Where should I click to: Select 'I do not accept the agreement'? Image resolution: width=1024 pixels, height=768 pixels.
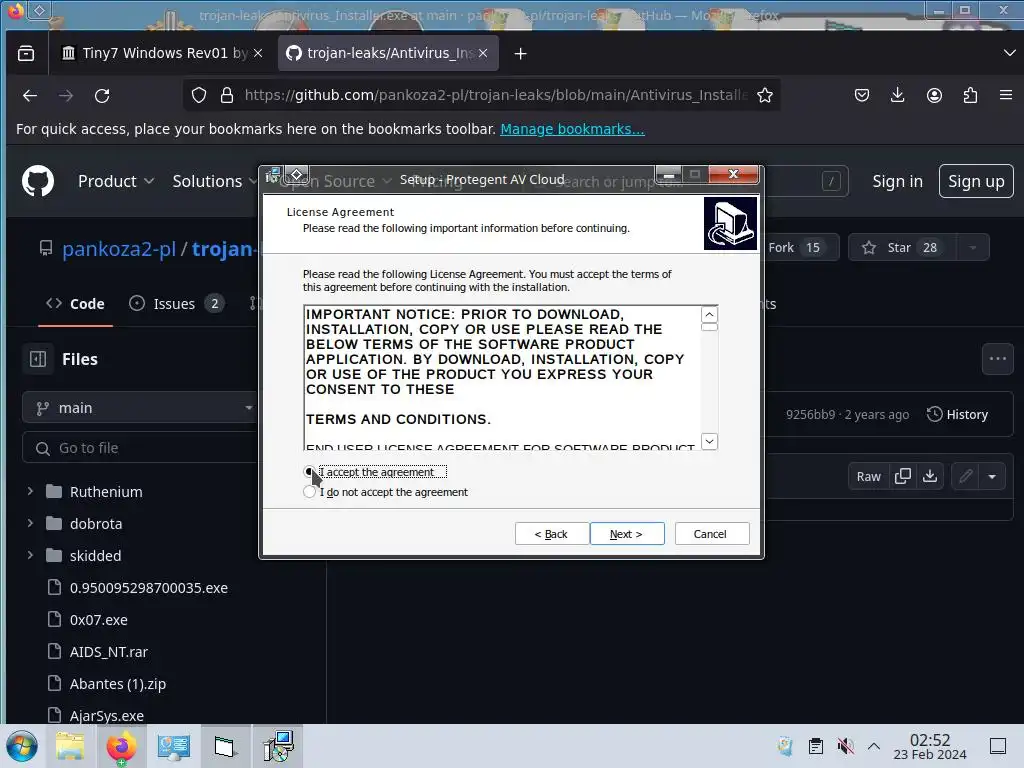(310, 492)
